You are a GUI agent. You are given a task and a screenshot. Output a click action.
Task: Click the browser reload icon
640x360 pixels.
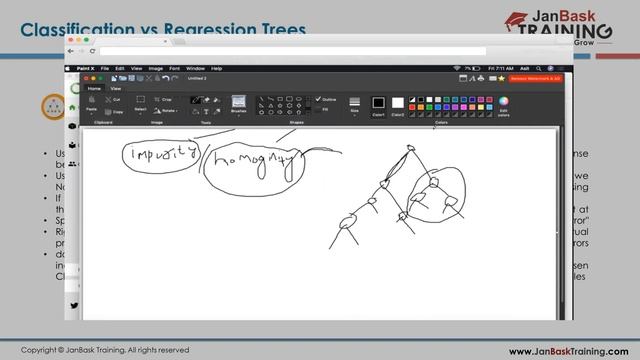(x=93, y=51)
